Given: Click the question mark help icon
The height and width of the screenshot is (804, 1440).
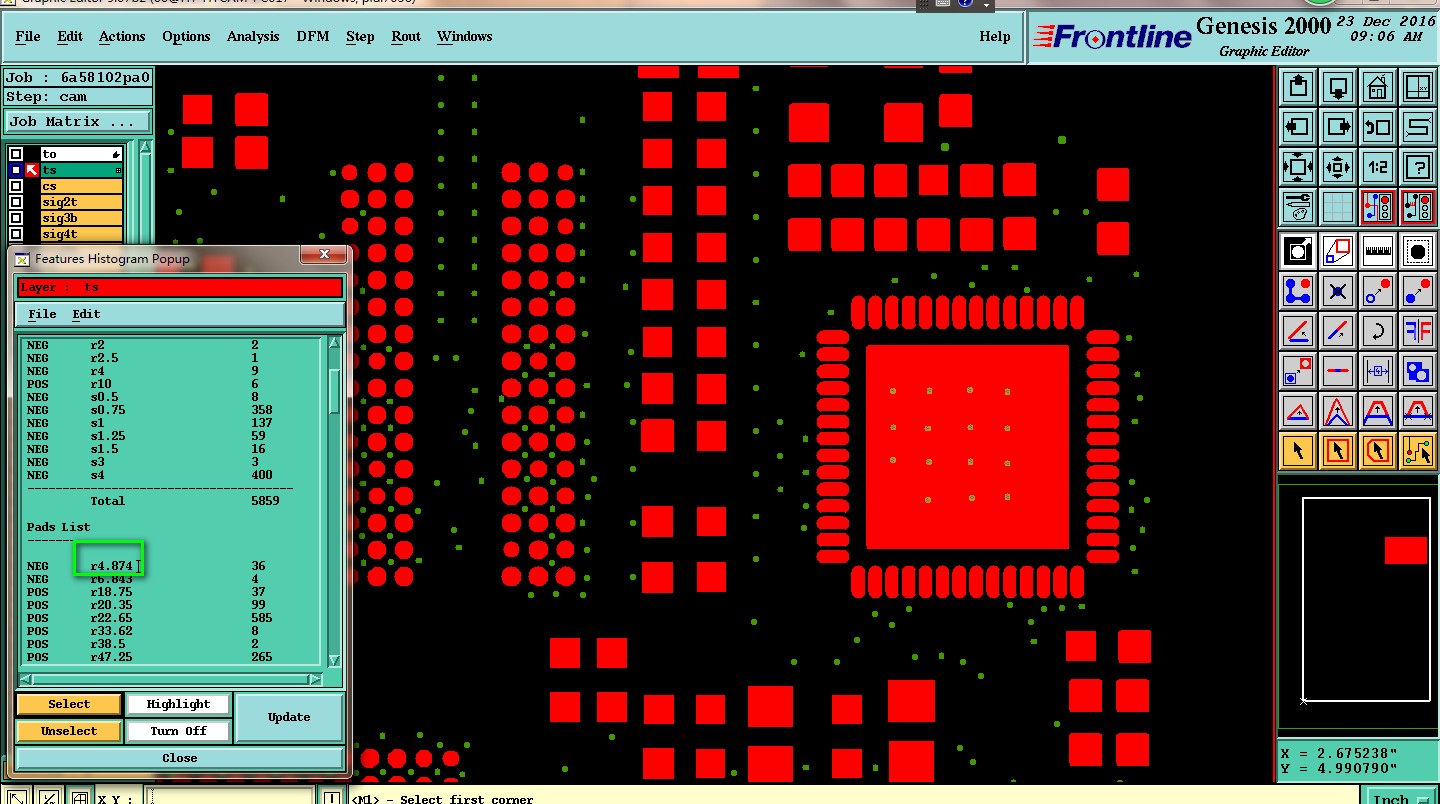Looking at the screenshot, I should pos(1418,166).
